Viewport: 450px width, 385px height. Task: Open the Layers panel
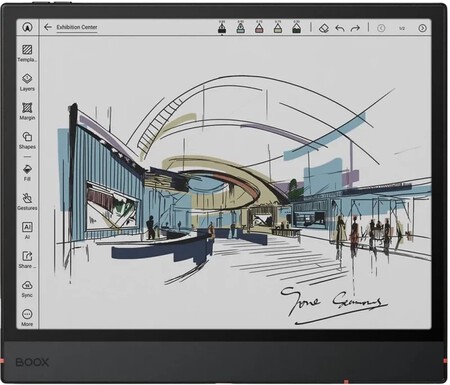pyautogui.click(x=27, y=82)
